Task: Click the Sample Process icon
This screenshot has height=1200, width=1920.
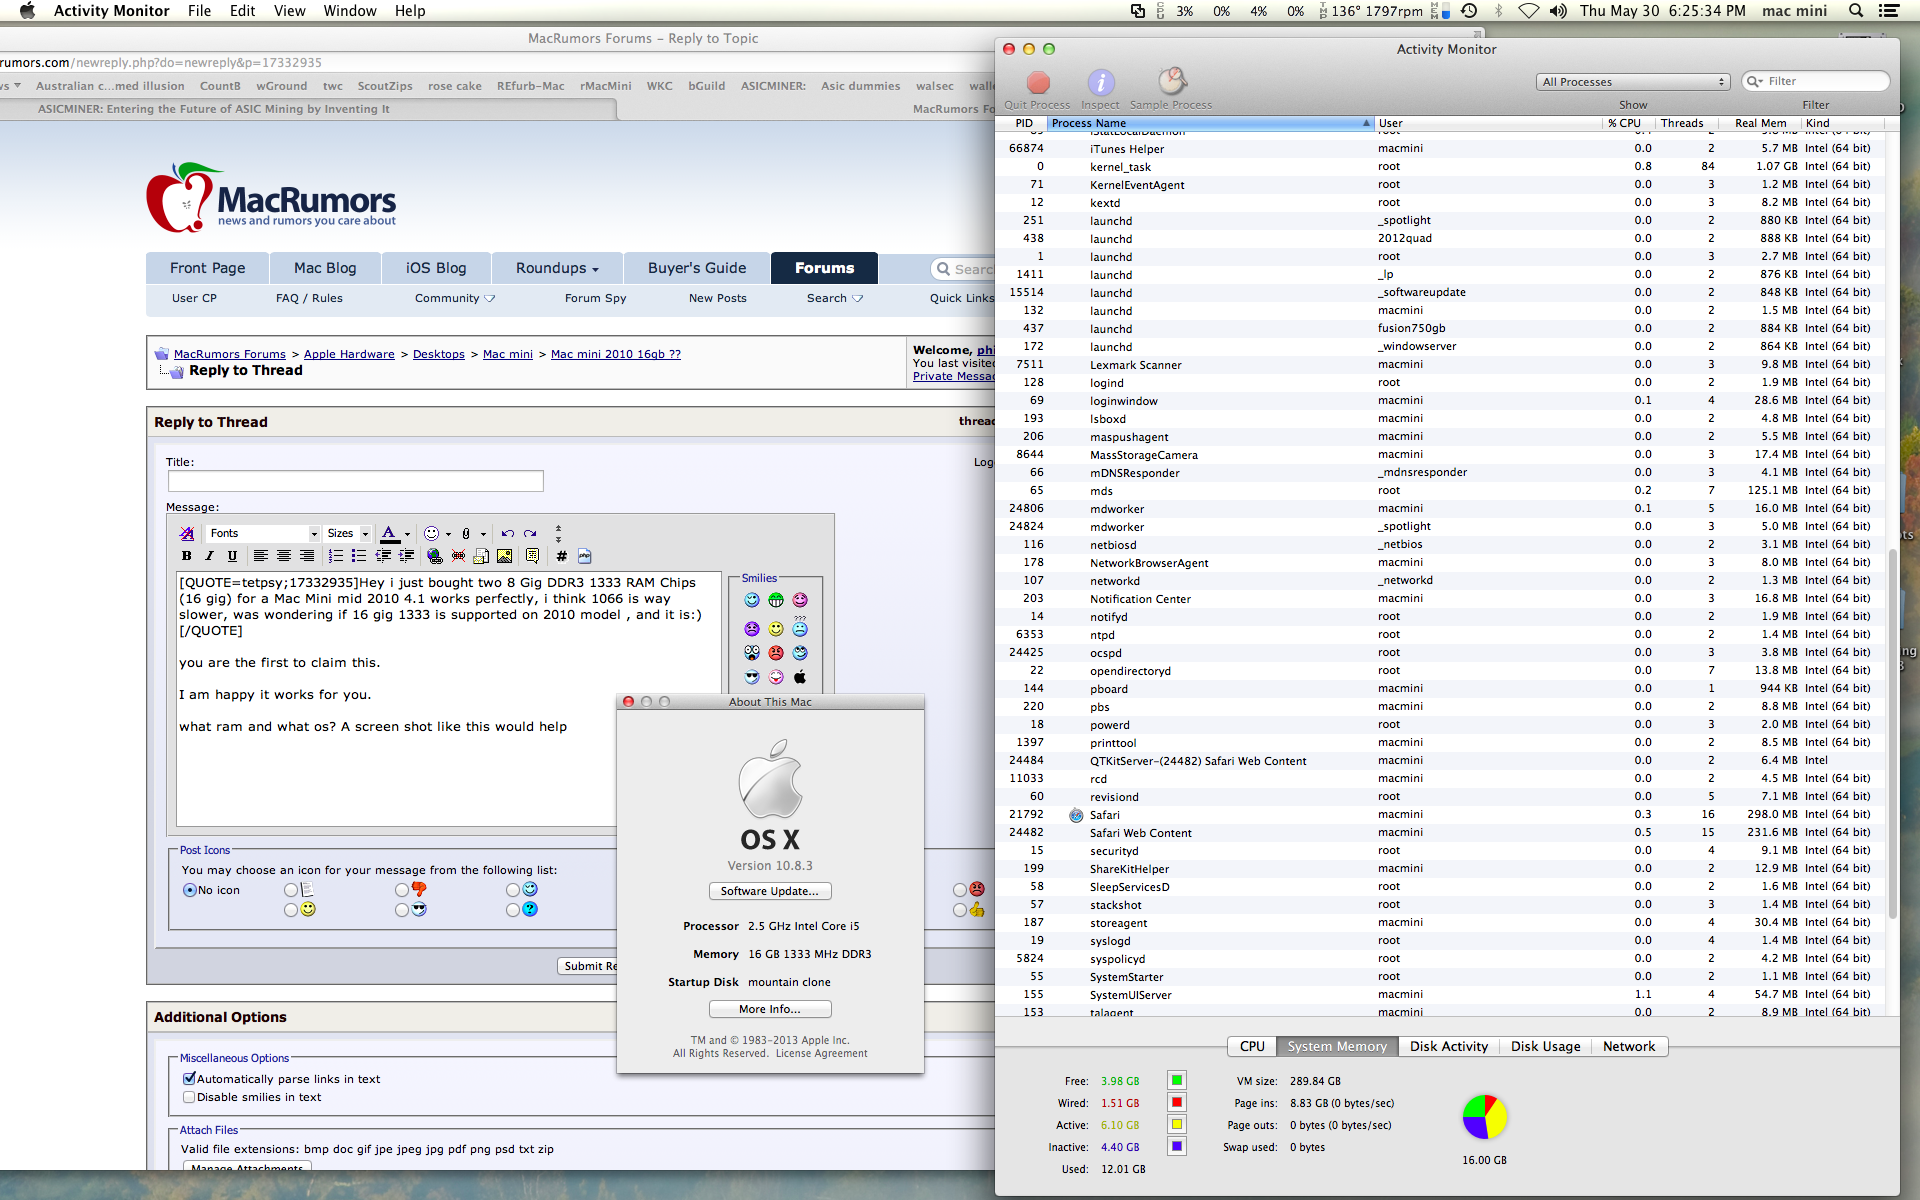Action: [x=1171, y=82]
